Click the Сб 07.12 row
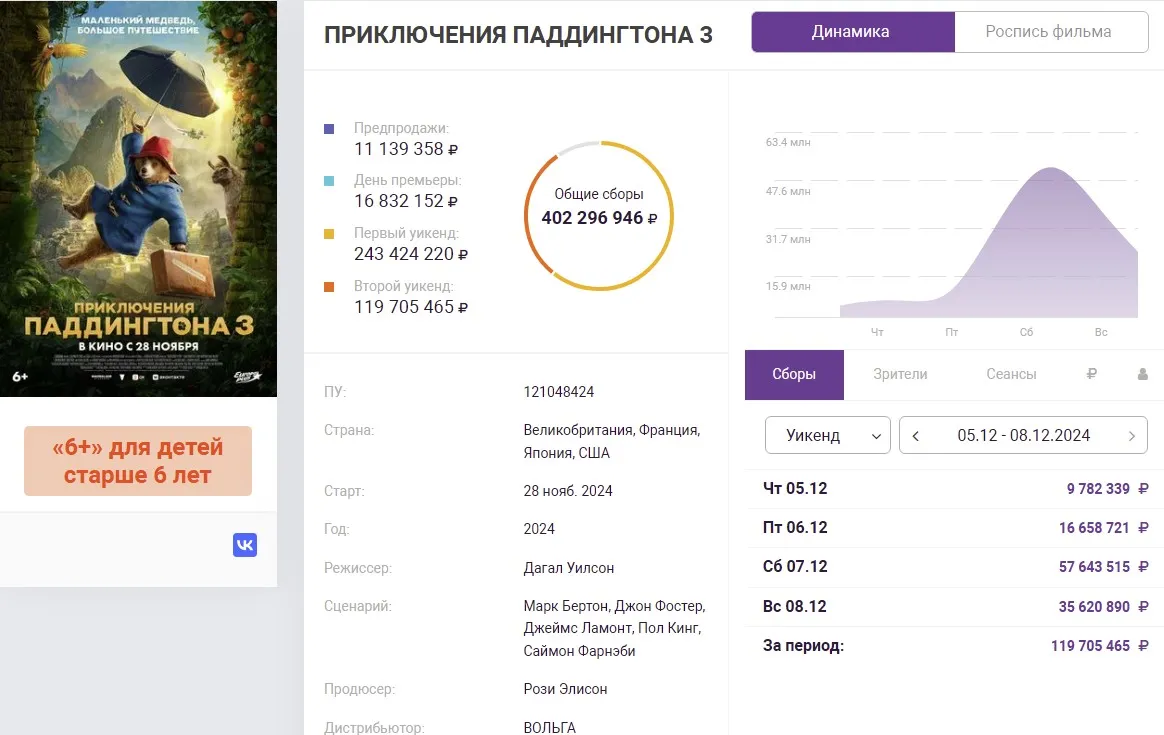The image size is (1164, 735). (955, 567)
